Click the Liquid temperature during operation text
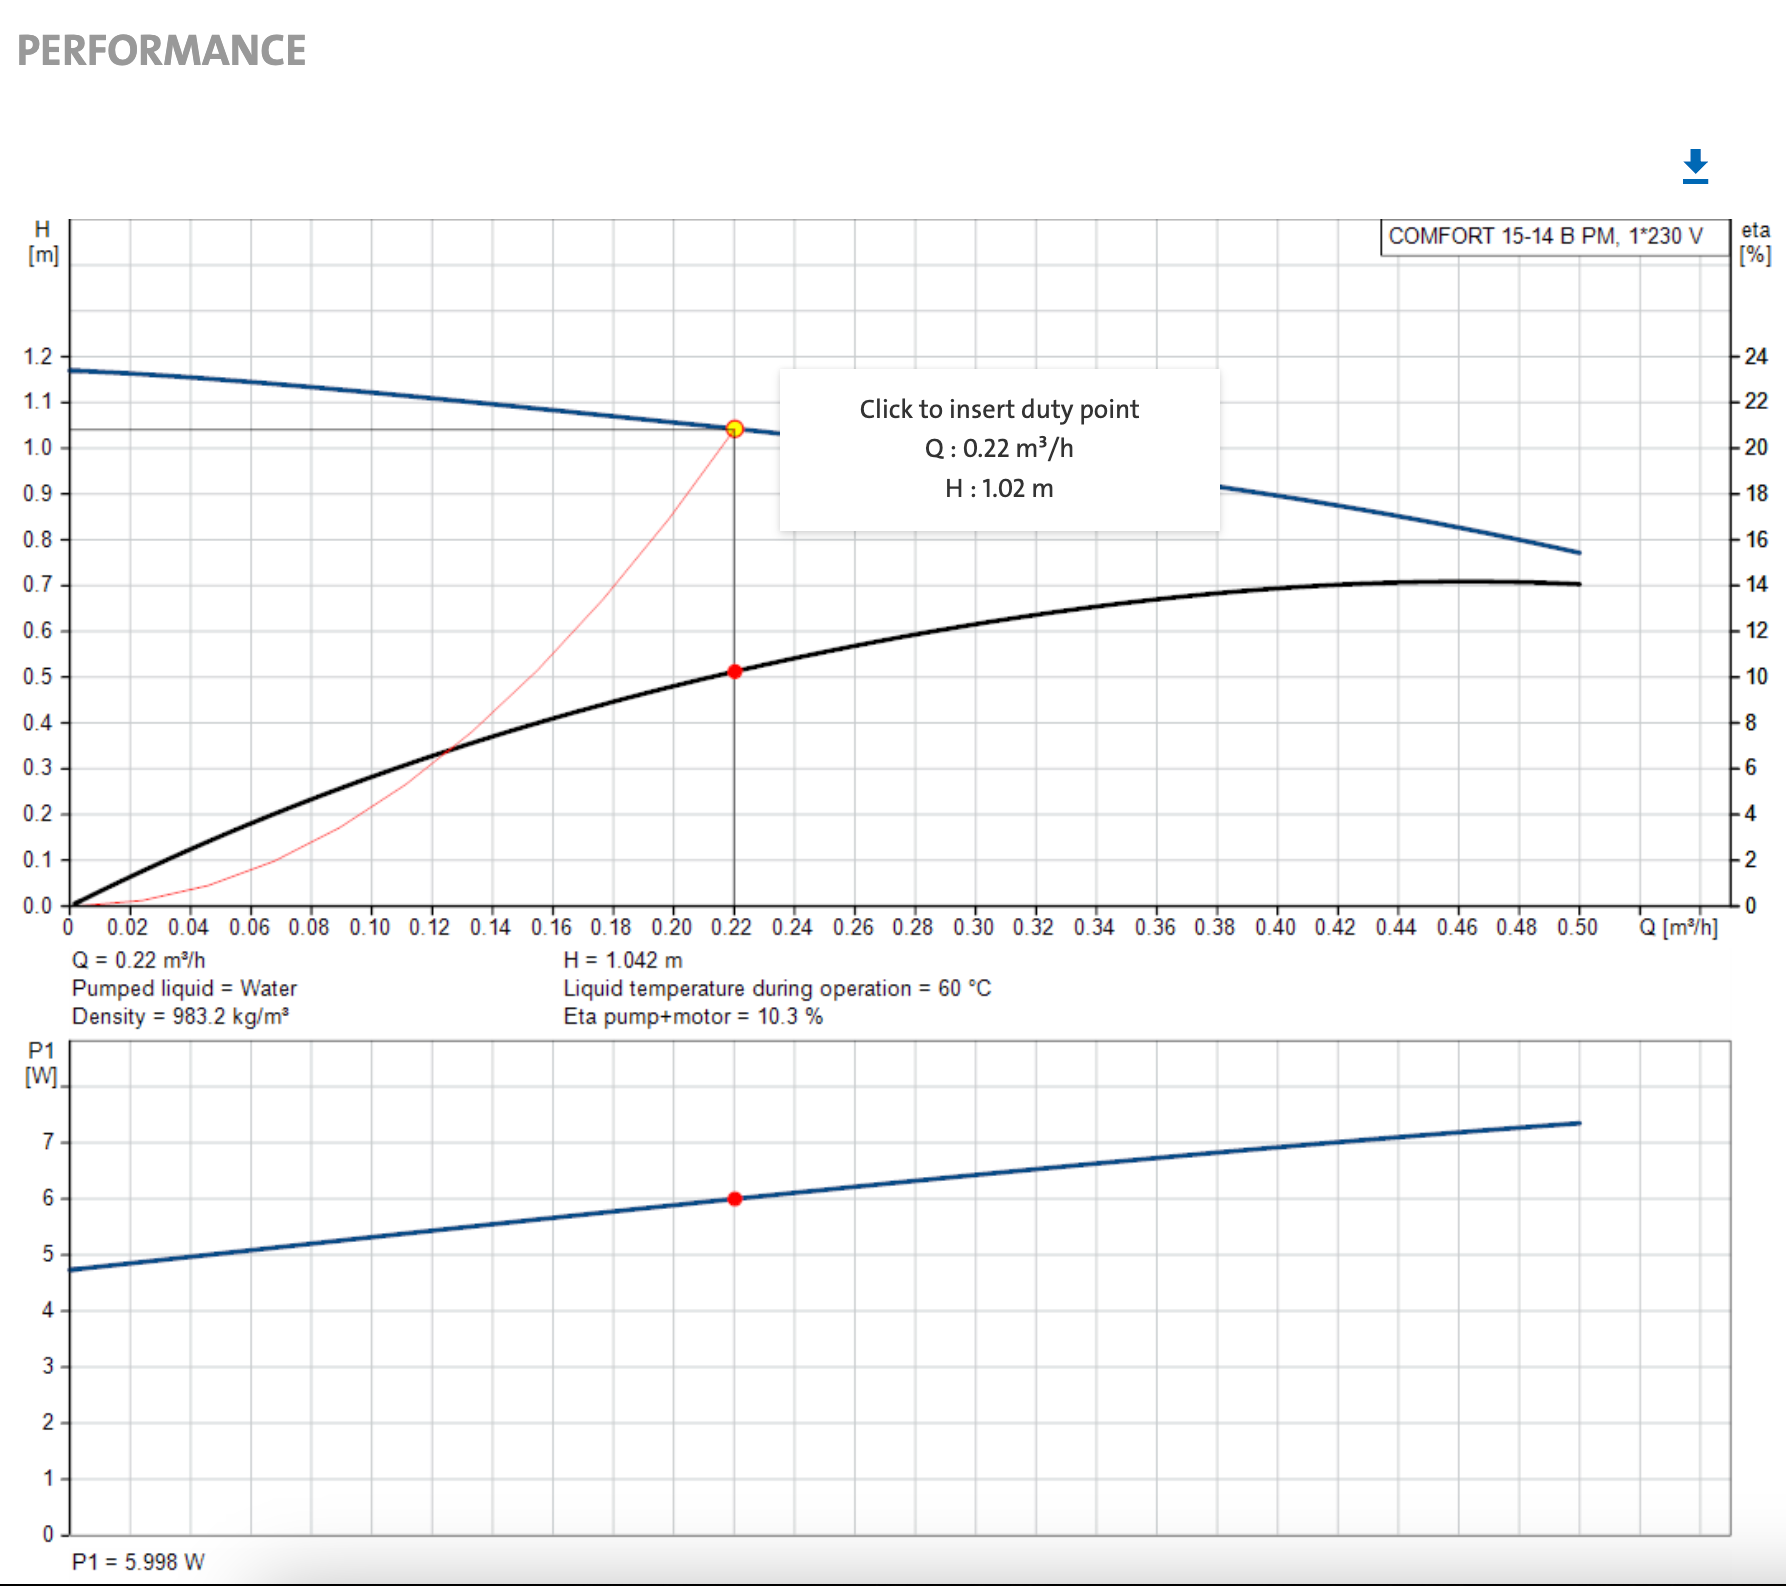Image resolution: width=1786 pixels, height=1586 pixels. coord(777,988)
